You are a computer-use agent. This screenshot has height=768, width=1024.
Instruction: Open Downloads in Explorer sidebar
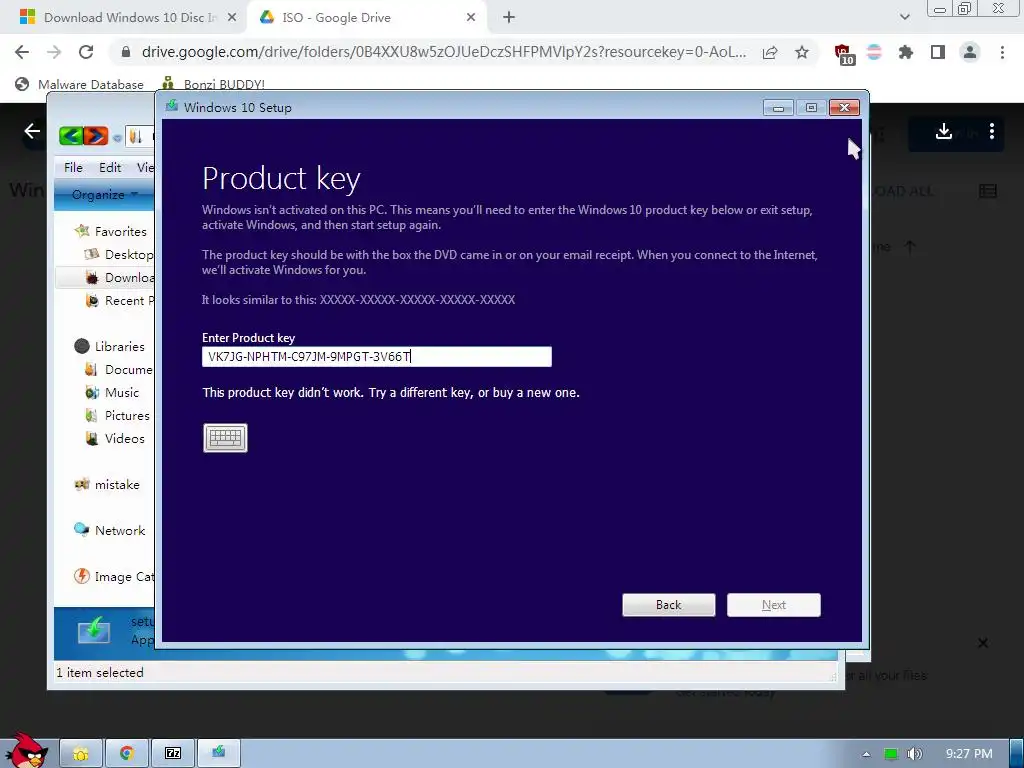120,278
